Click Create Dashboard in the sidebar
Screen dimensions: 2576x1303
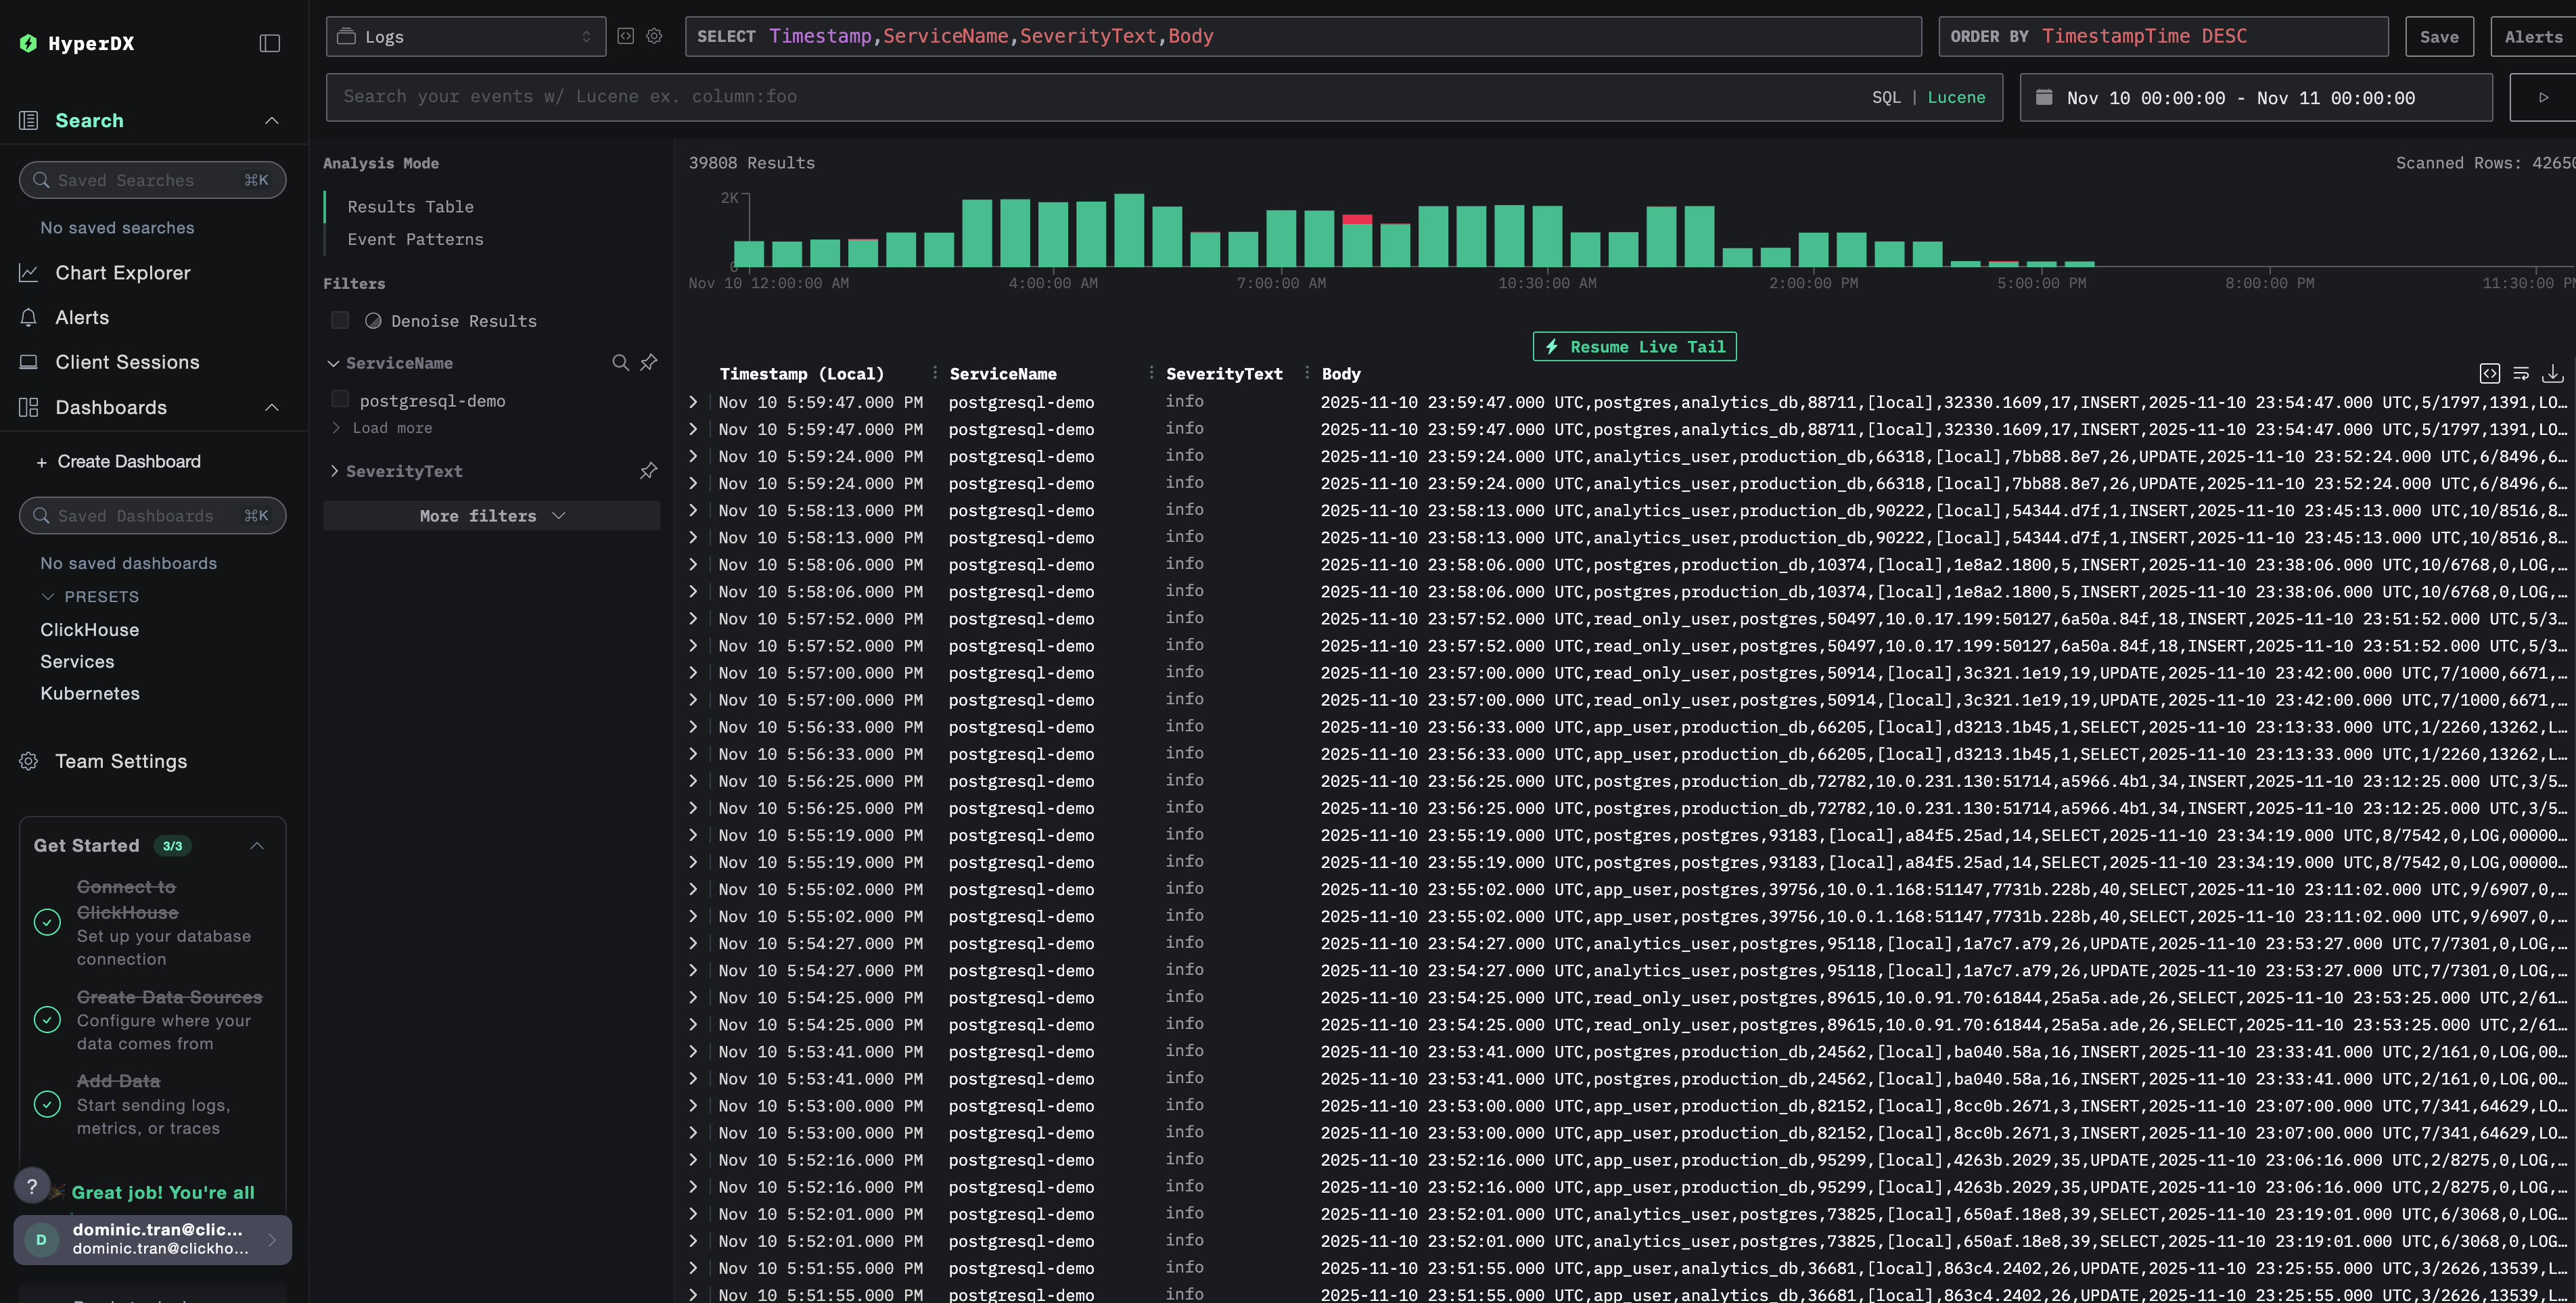pyautogui.click(x=129, y=461)
